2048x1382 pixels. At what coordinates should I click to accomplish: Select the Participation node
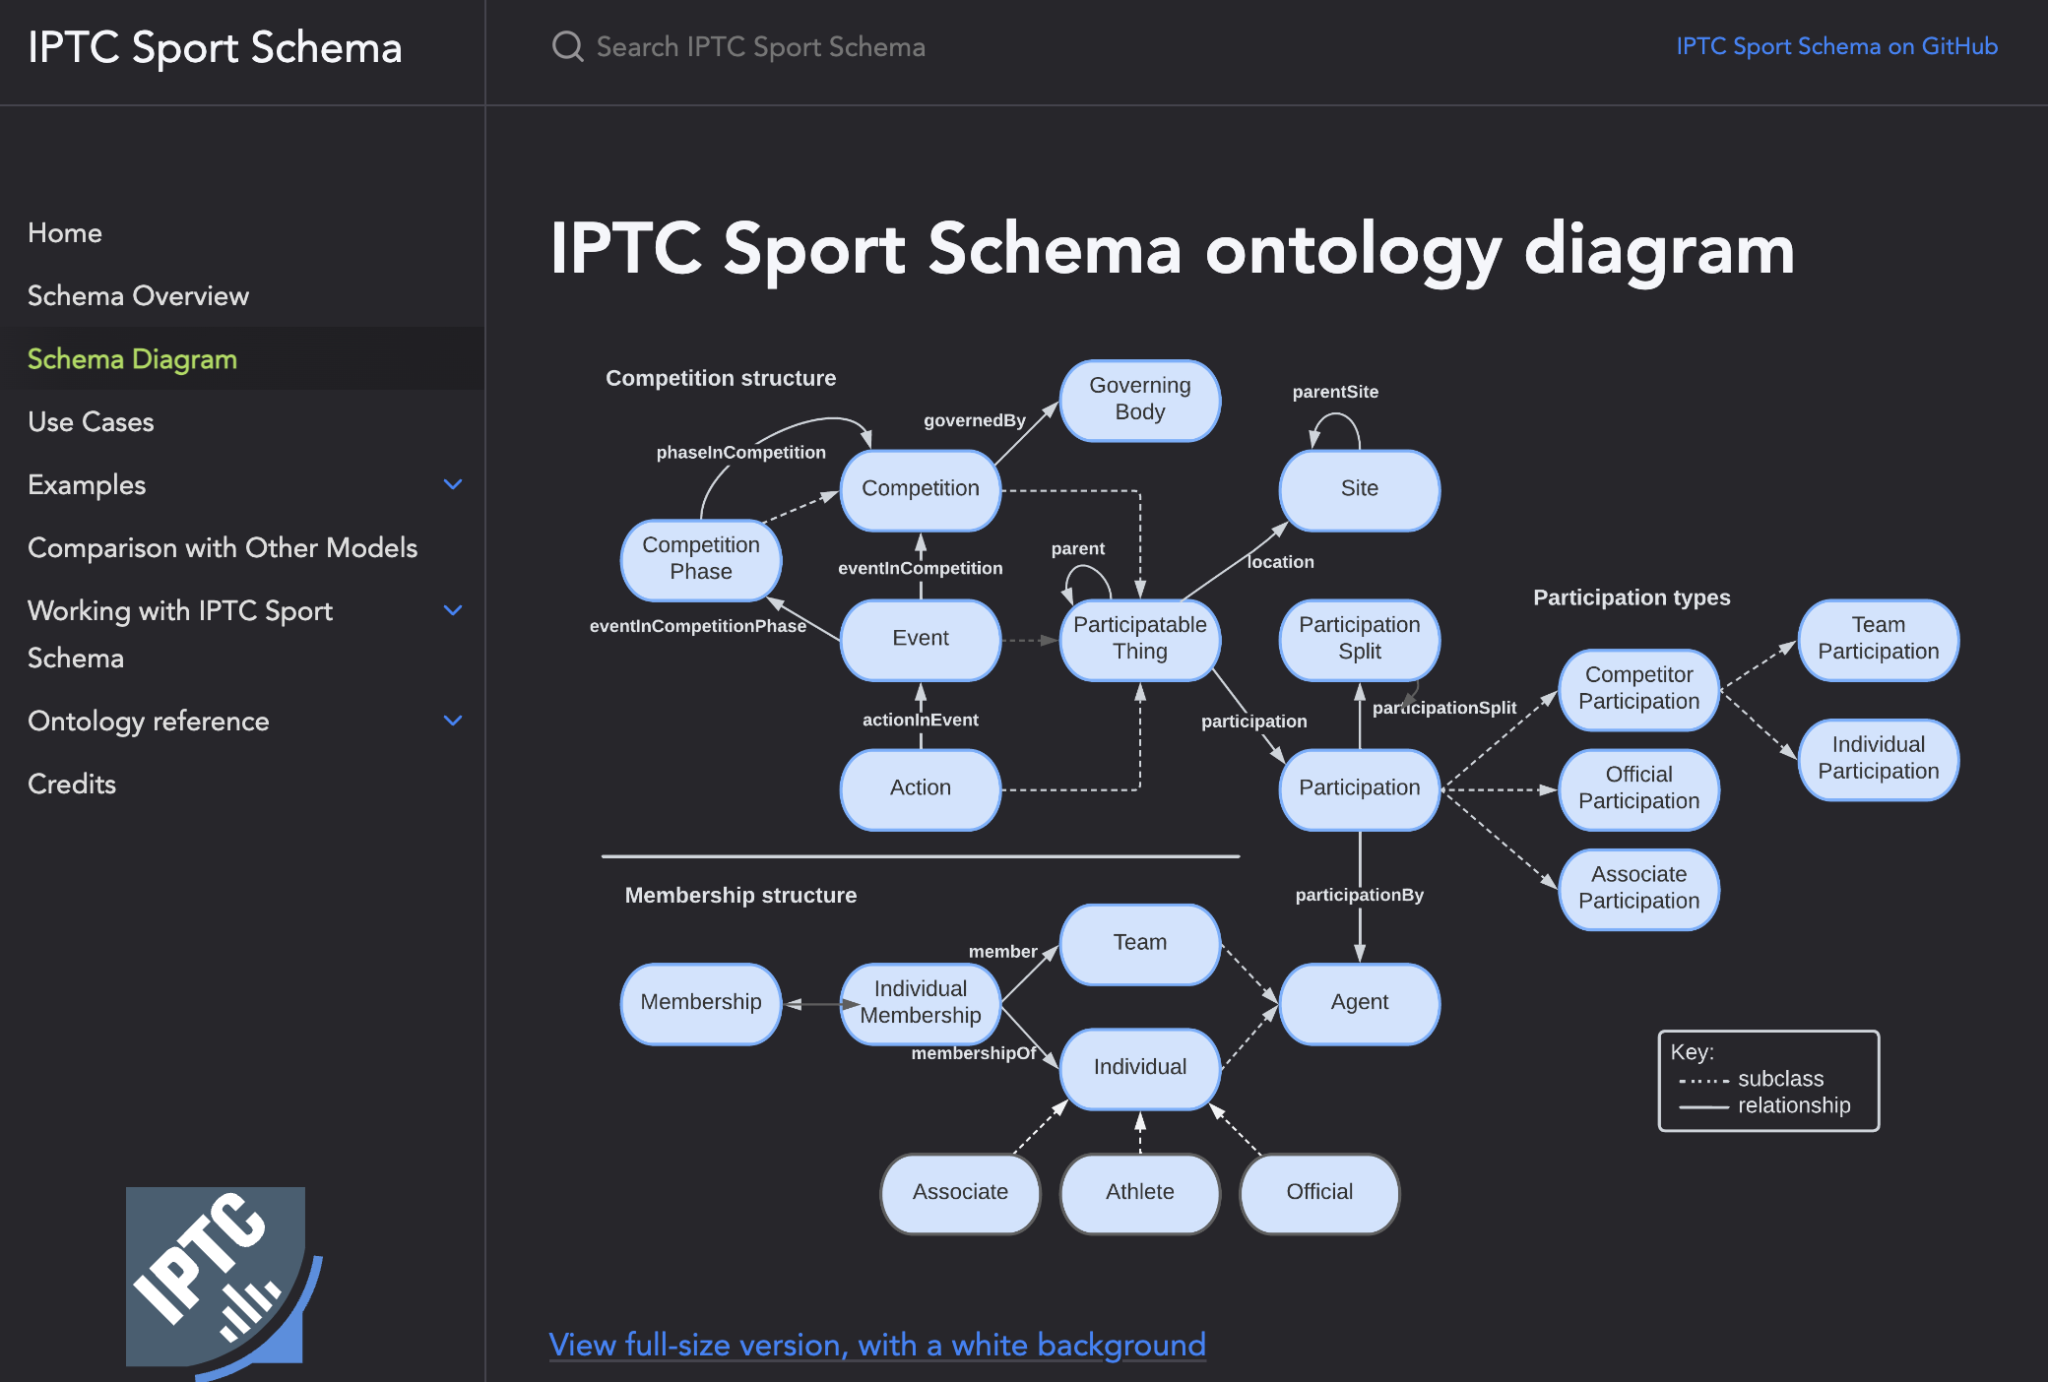coord(1358,788)
